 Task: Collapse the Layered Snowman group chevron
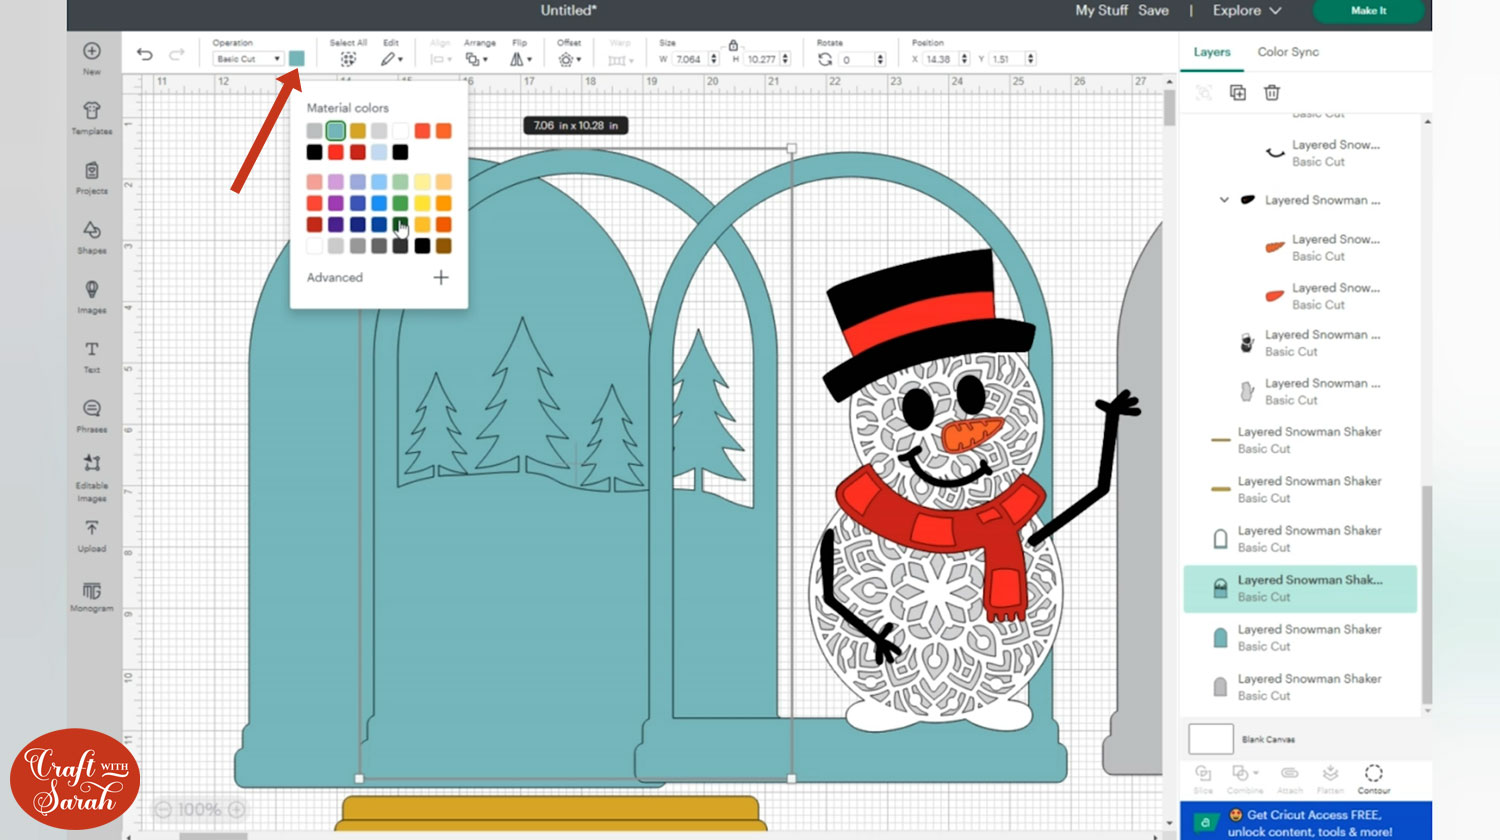[x=1224, y=200]
